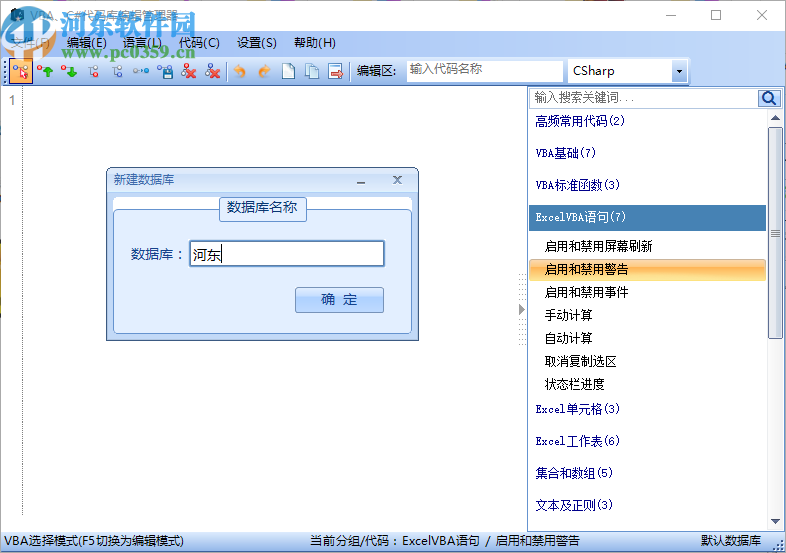This screenshot has width=786, height=553.
Task: Click the add red child node icon
Action: click(x=93, y=72)
